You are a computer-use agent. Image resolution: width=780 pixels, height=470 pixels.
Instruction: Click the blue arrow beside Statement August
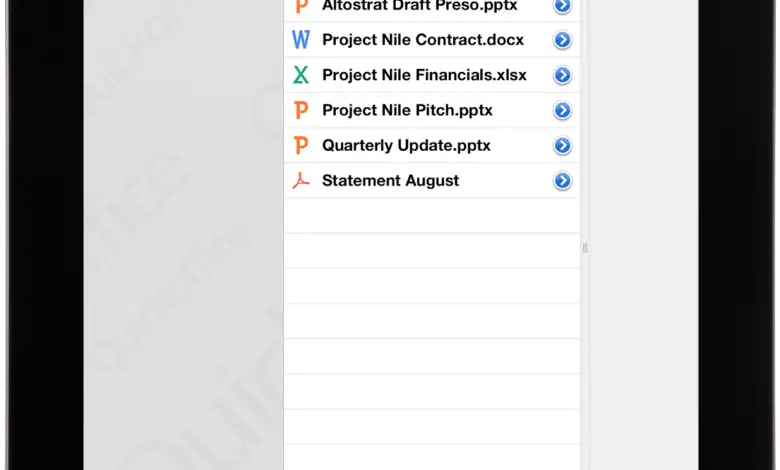[562, 181]
